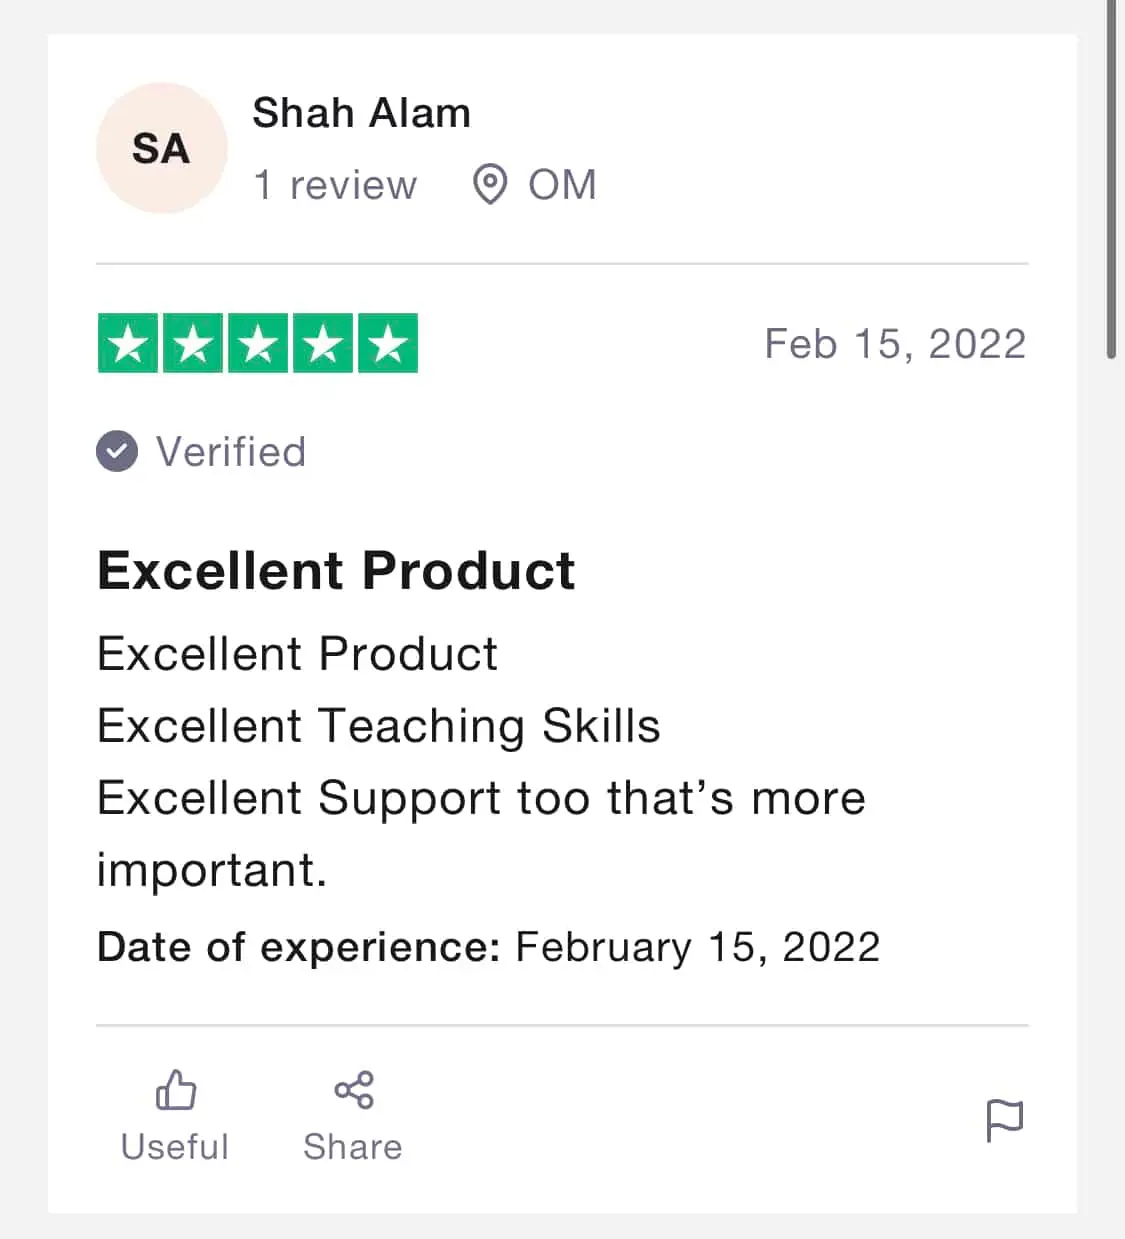Viewport: 1125px width, 1239px height.
Task: Open the 'Excellent Product' review title
Action: (x=336, y=571)
